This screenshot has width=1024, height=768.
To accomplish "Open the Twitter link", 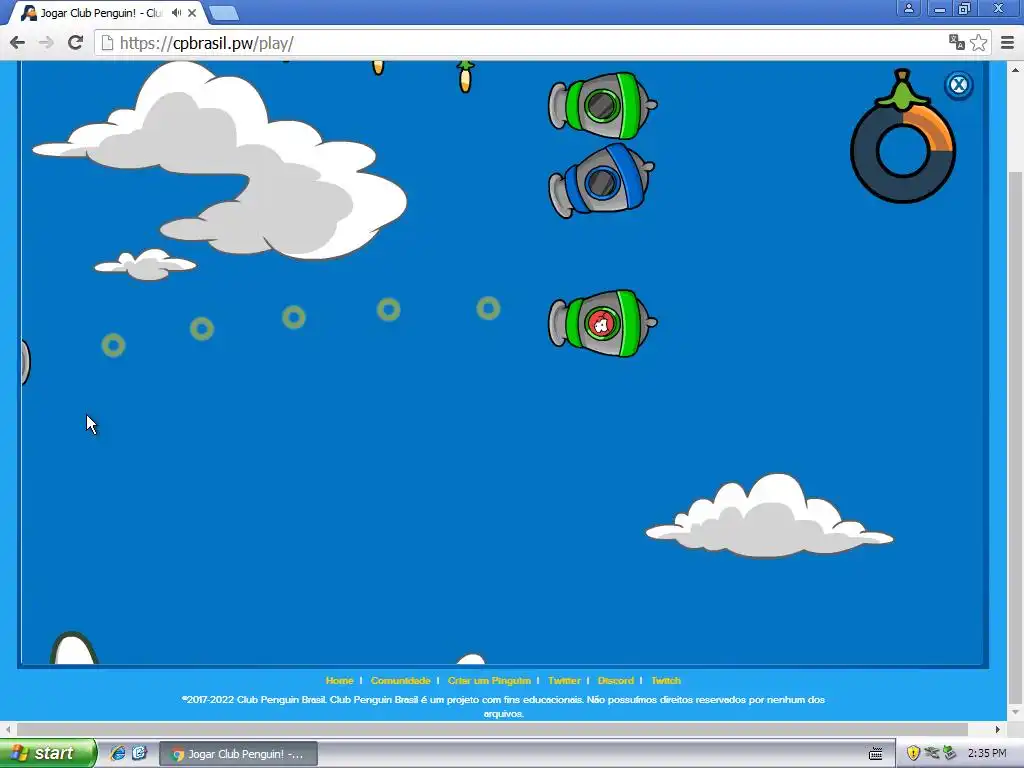I will (564, 680).
